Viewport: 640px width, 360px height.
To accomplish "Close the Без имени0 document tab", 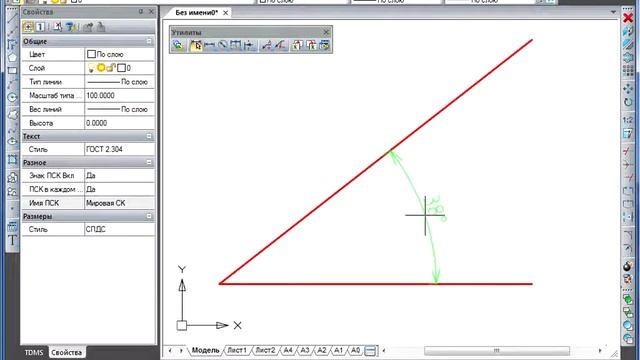I will pyautogui.click(x=225, y=13).
